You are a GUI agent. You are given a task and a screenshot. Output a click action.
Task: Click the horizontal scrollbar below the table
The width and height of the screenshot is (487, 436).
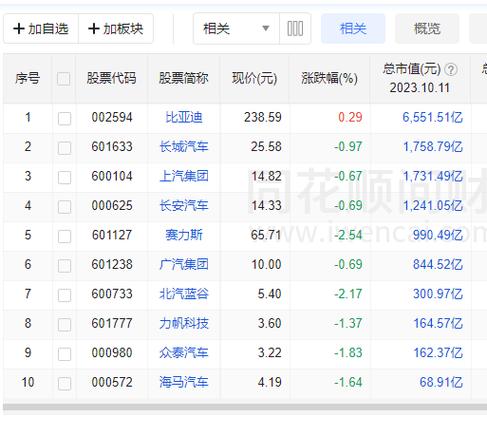pyautogui.click(x=245, y=407)
